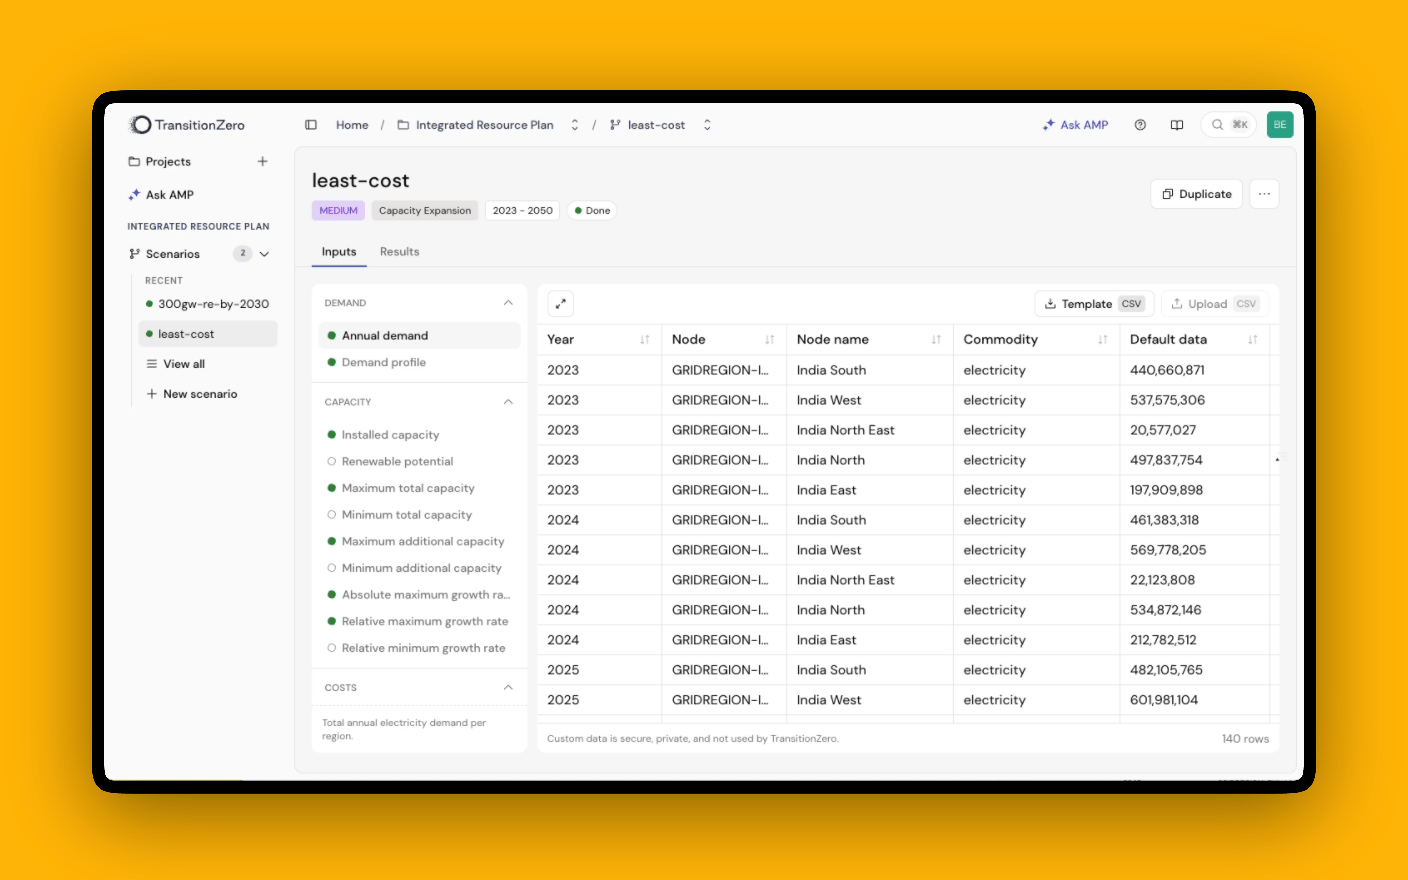The height and width of the screenshot is (880, 1408).
Task: Click the value 197,909,898
Action: pyautogui.click(x=1166, y=490)
